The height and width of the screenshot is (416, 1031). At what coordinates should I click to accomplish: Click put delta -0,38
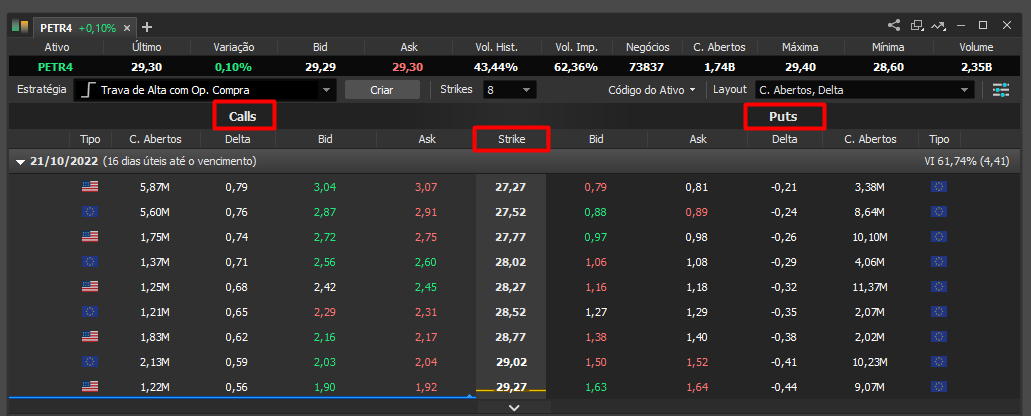coord(784,337)
